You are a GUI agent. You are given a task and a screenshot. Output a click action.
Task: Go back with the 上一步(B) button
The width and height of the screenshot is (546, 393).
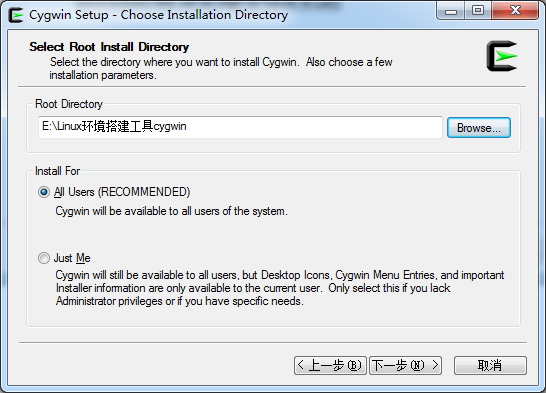pos(330,365)
